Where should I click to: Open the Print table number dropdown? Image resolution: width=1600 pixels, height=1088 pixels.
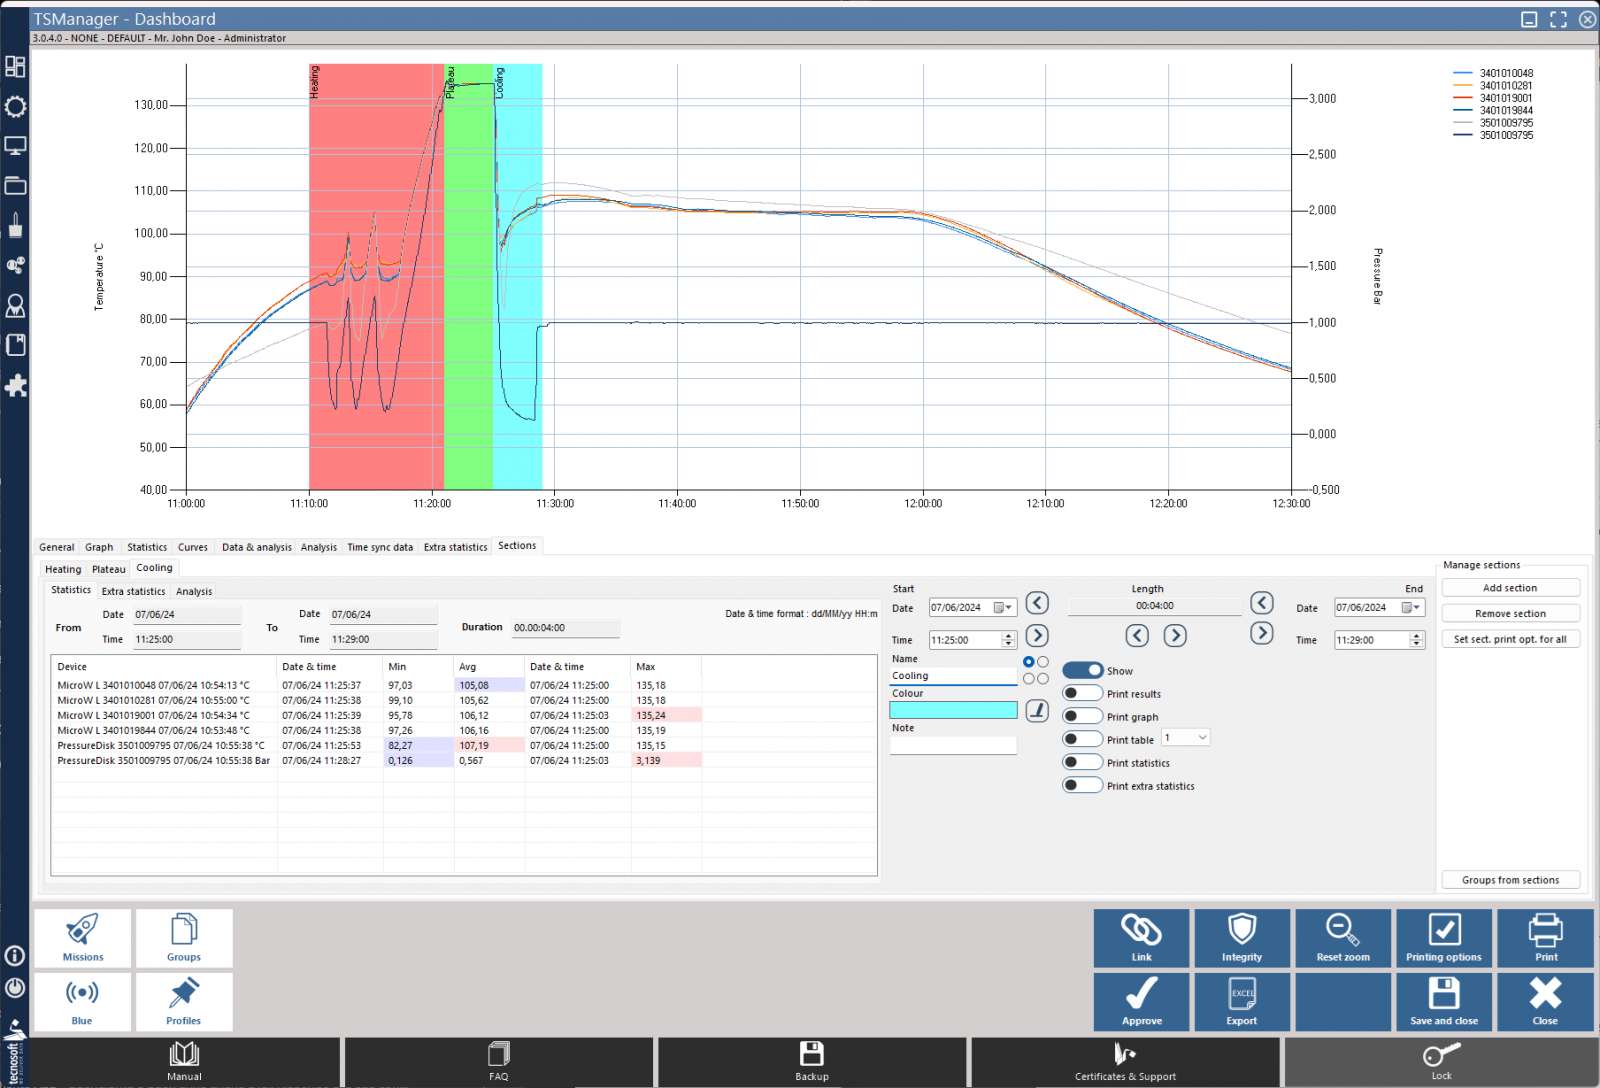(x=1200, y=737)
